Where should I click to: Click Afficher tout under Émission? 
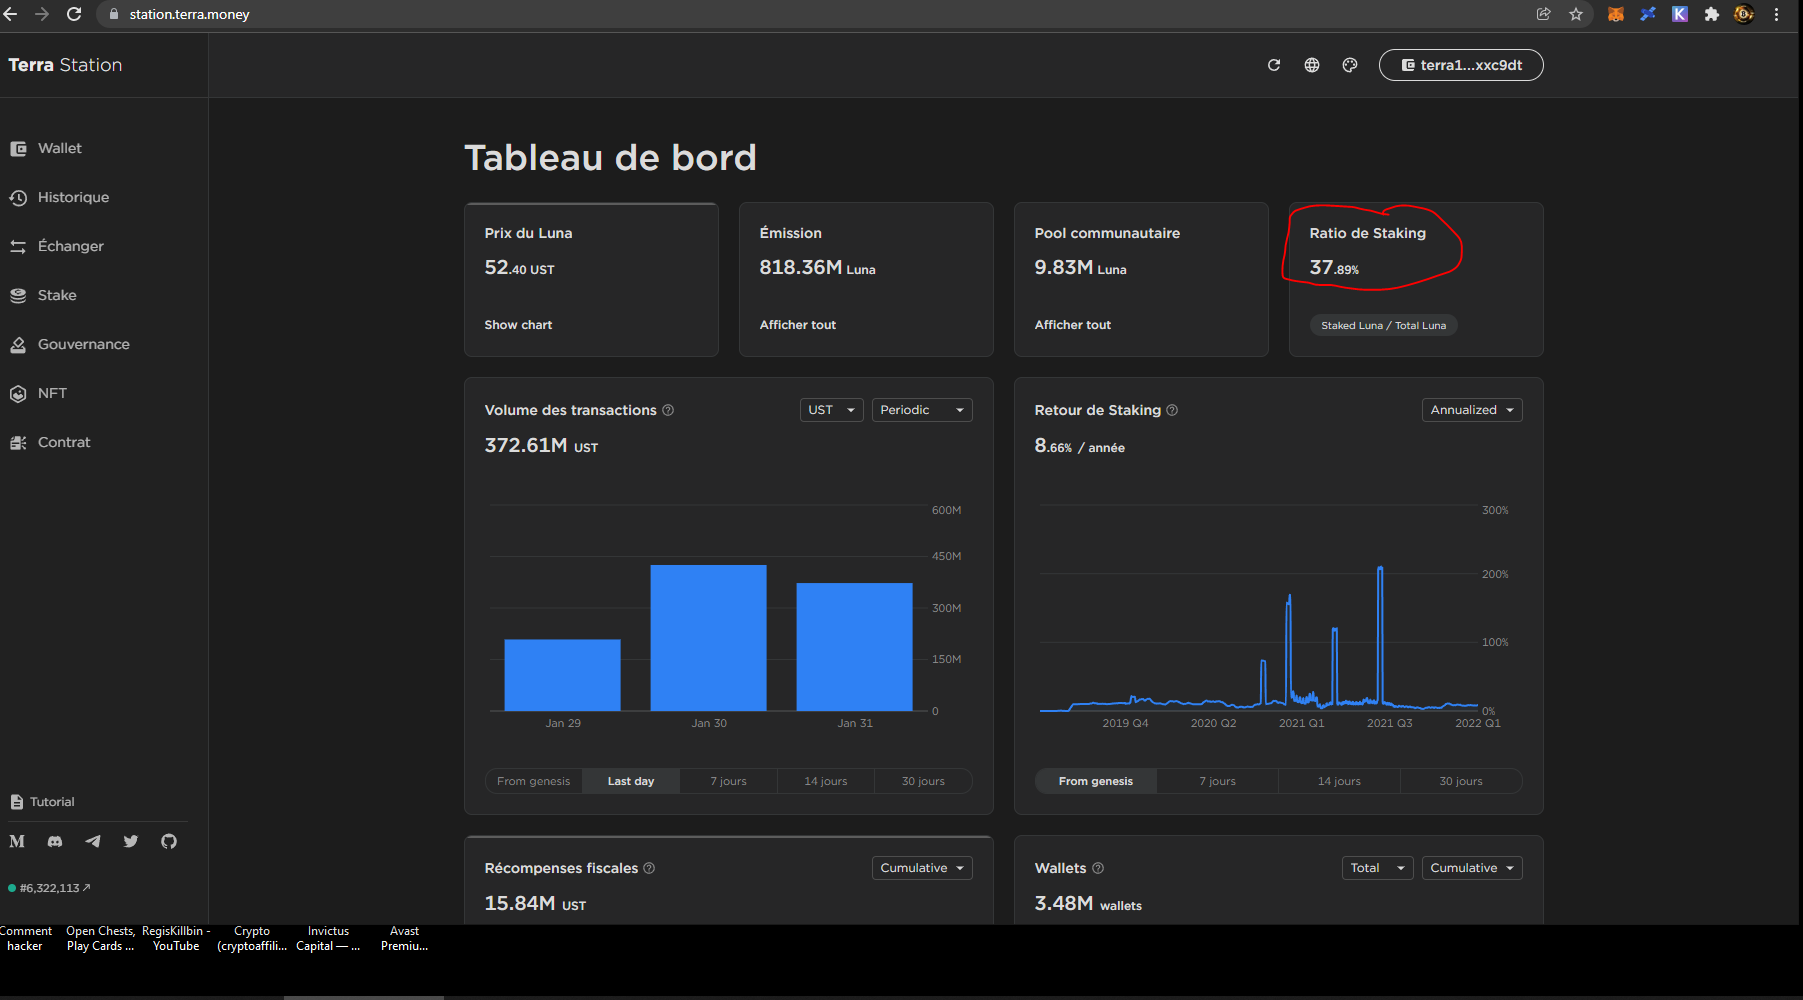coord(798,325)
